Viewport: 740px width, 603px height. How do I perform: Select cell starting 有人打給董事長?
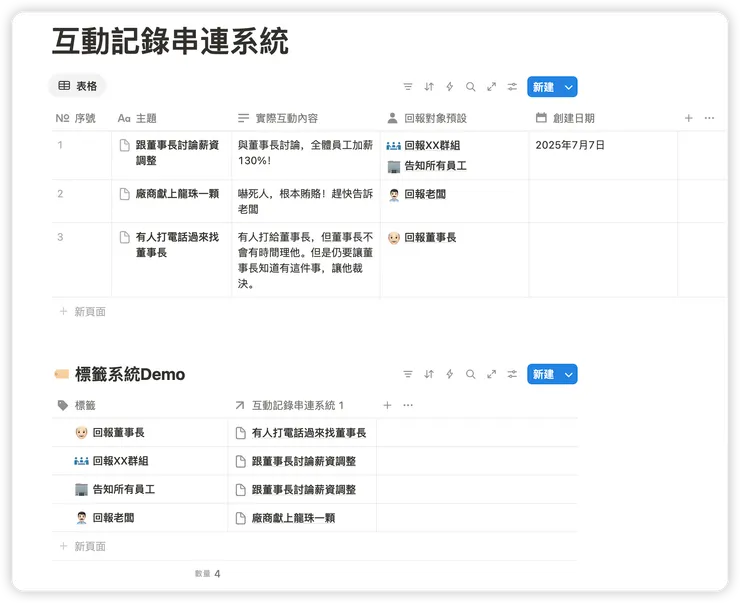point(306,260)
